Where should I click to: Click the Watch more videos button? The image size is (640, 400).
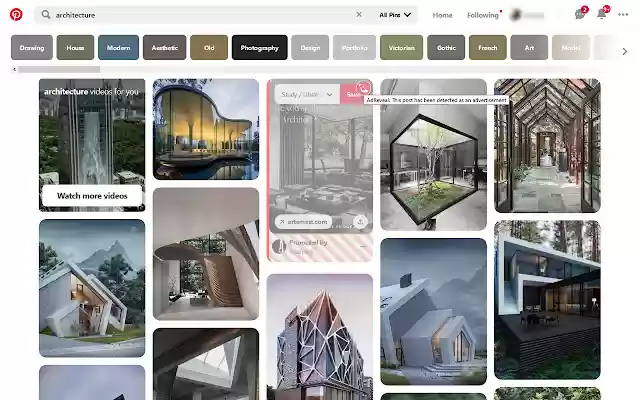[x=92, y=196]
